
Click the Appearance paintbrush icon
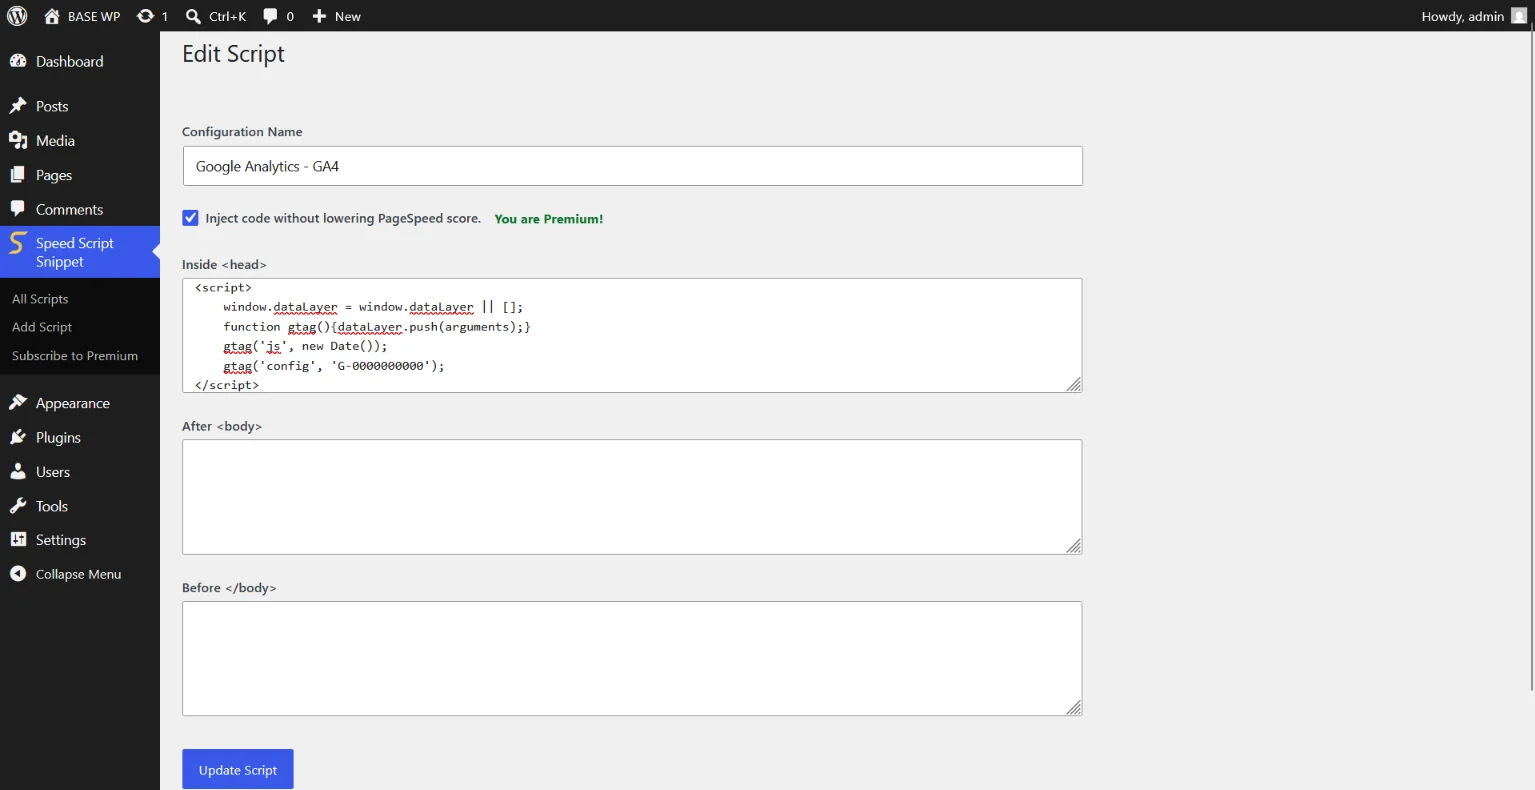pyautogui.click(x=18, y=403)
